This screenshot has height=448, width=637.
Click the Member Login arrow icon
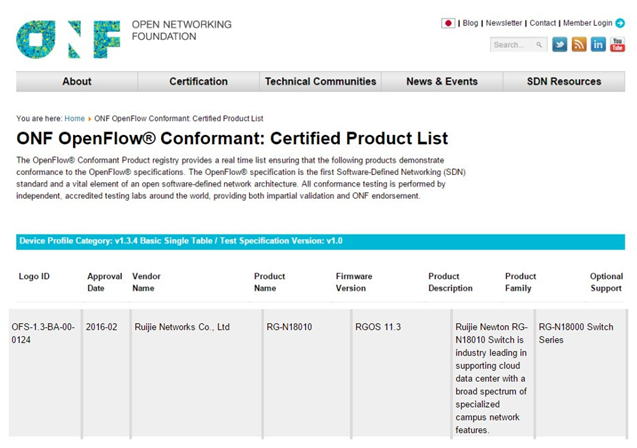tap(620, 23)
